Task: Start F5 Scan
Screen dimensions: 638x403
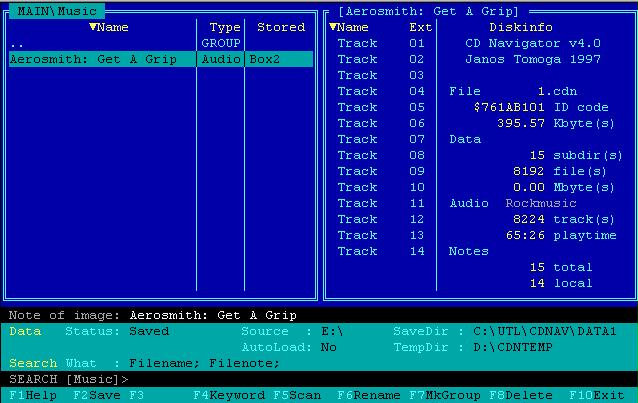Action: pos(297,395)
